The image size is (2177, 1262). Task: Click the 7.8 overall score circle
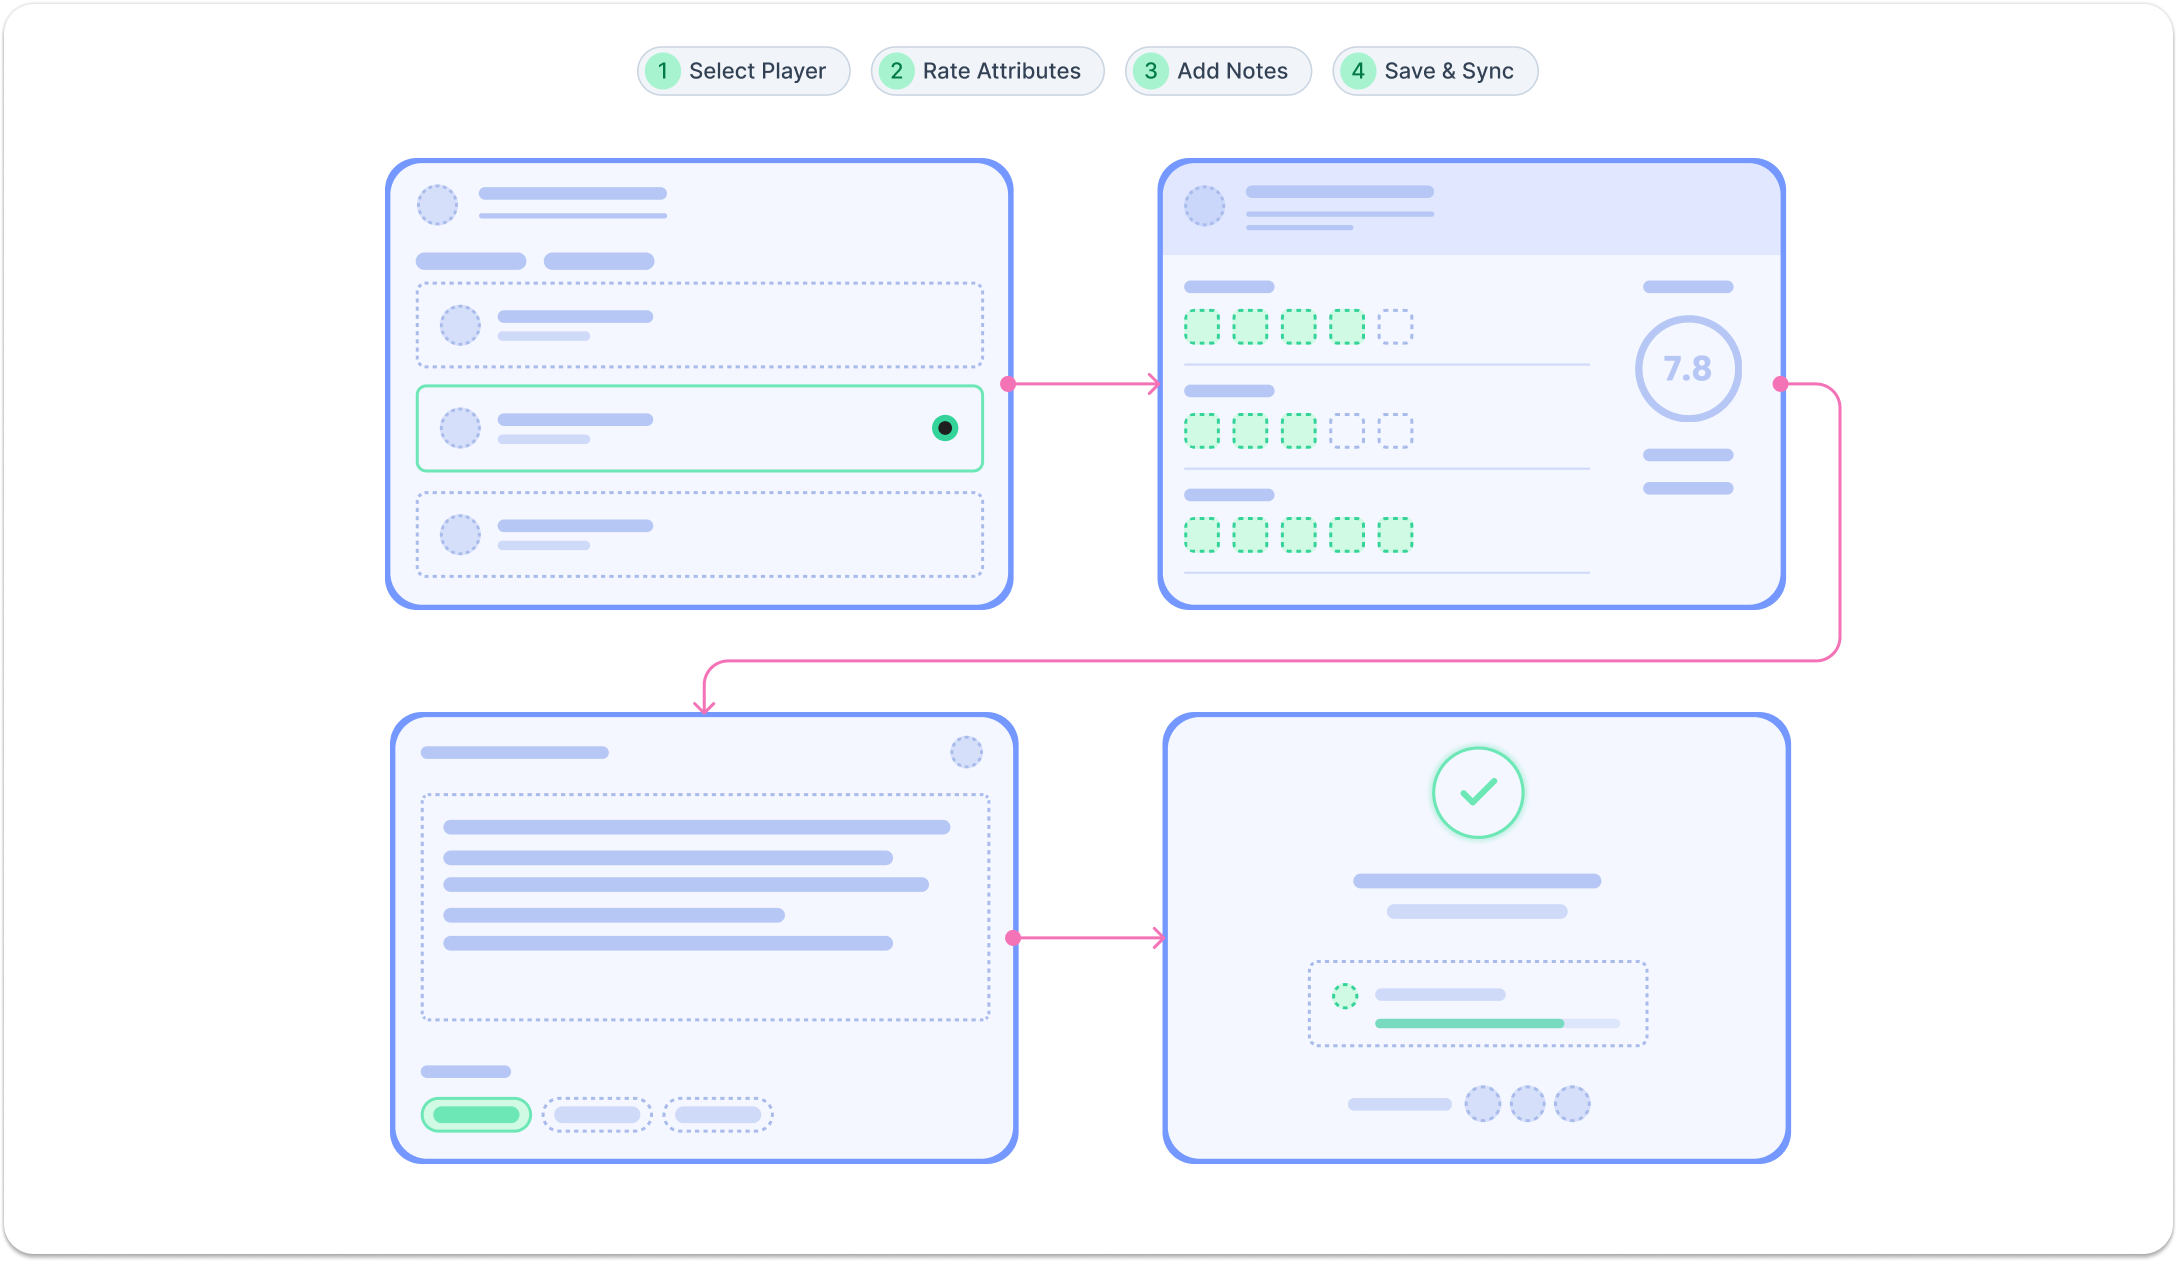(x=1687, y=369)
